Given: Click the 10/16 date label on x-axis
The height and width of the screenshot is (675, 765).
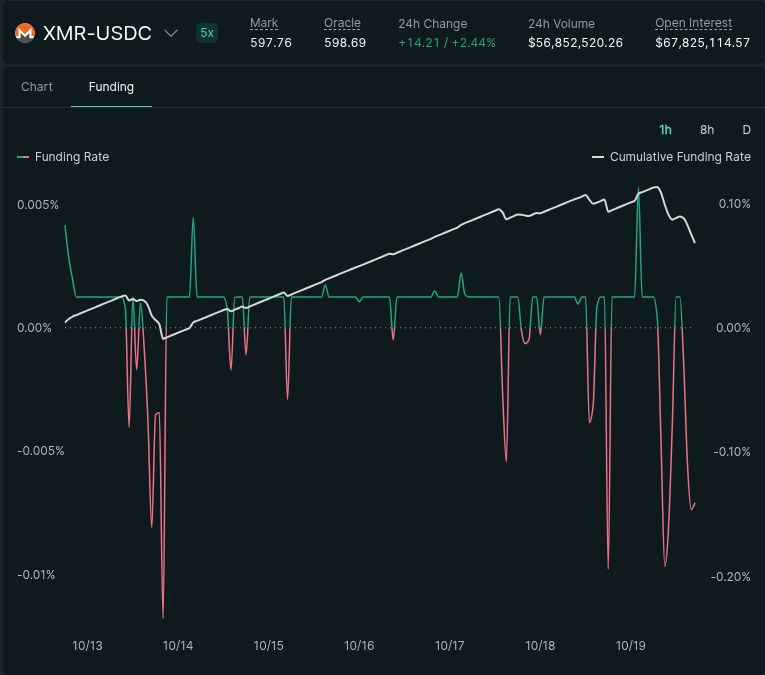Looking at the screenshot, I should [359, 646].
